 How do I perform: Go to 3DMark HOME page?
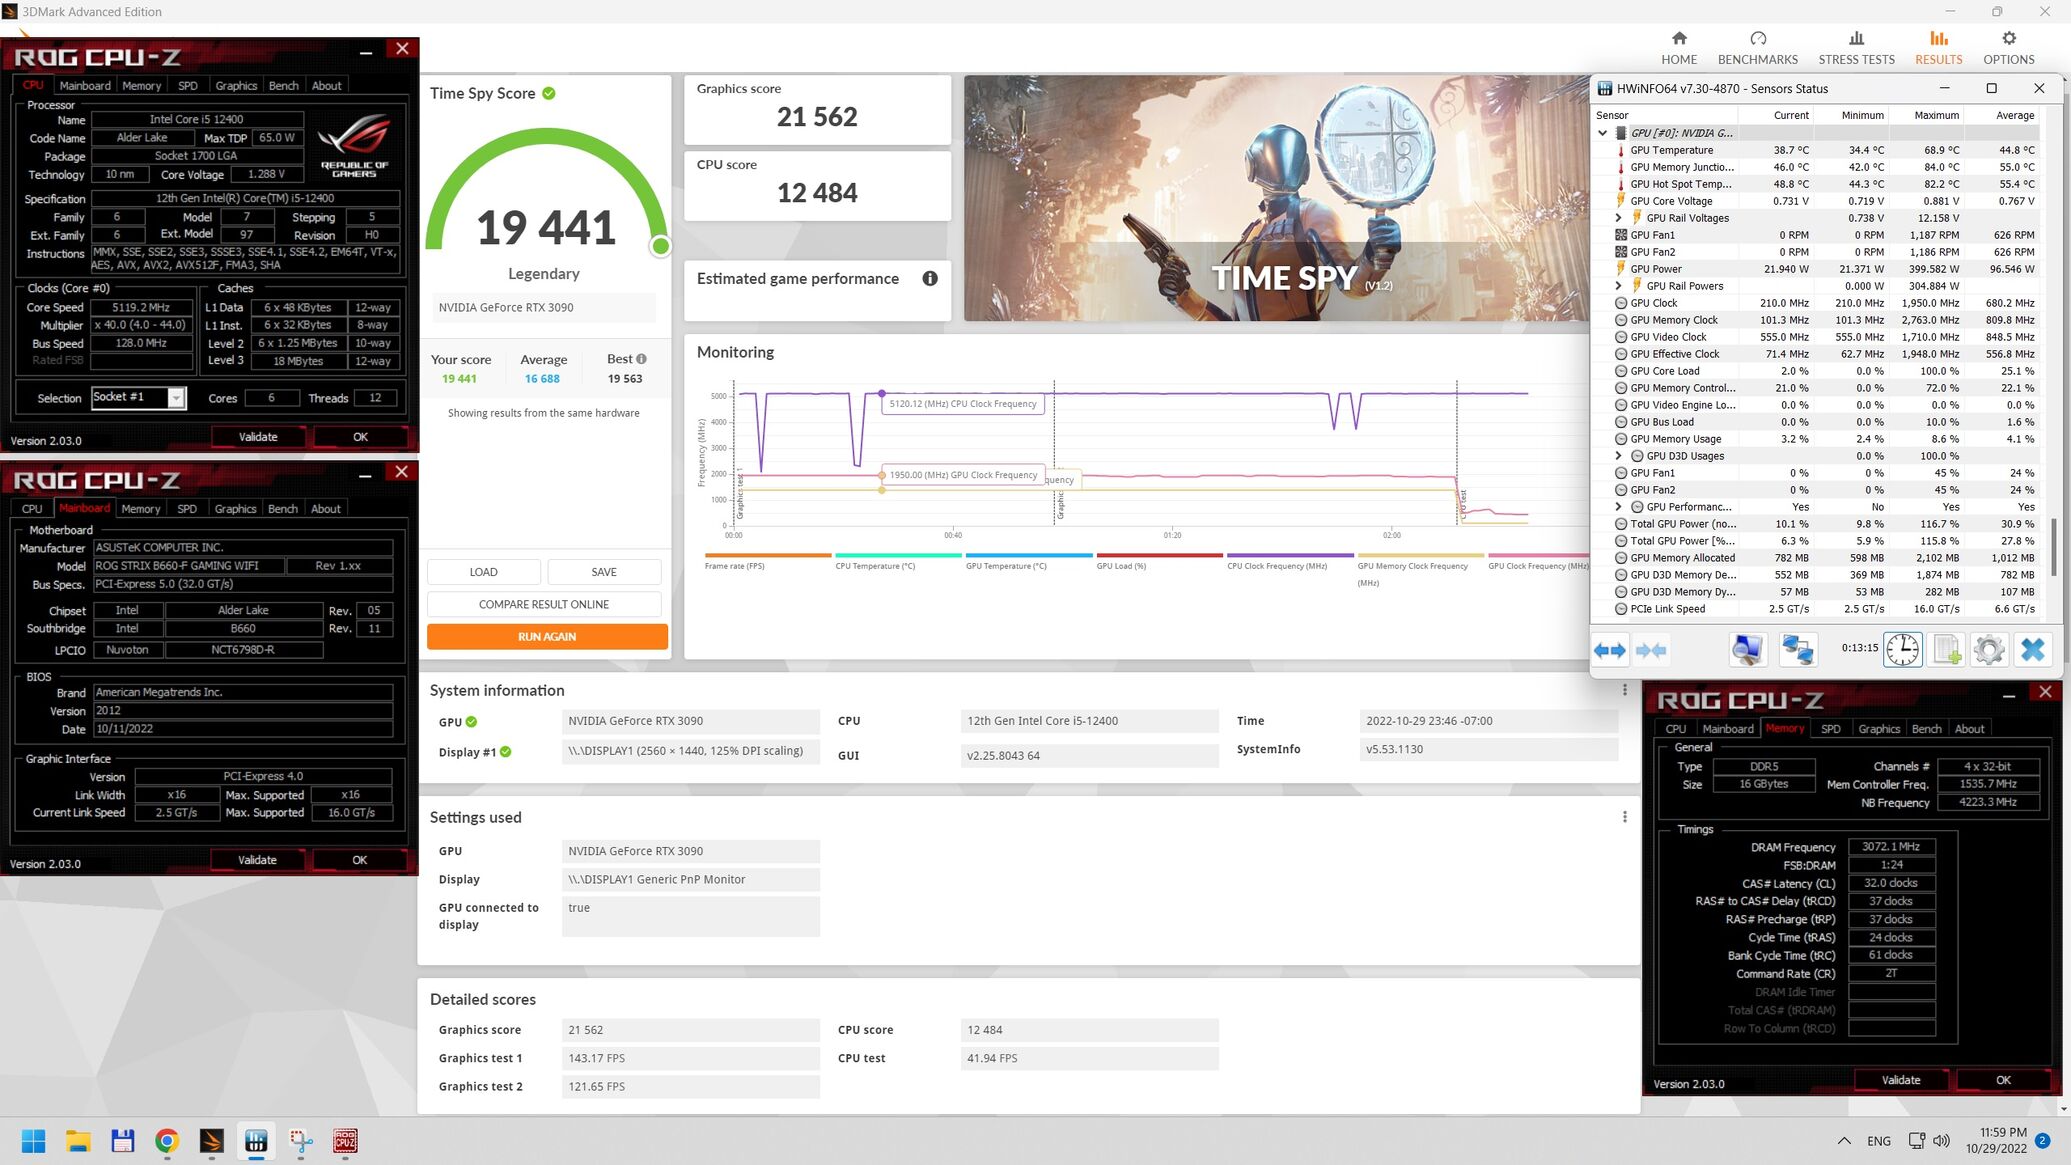point(1679,47)
